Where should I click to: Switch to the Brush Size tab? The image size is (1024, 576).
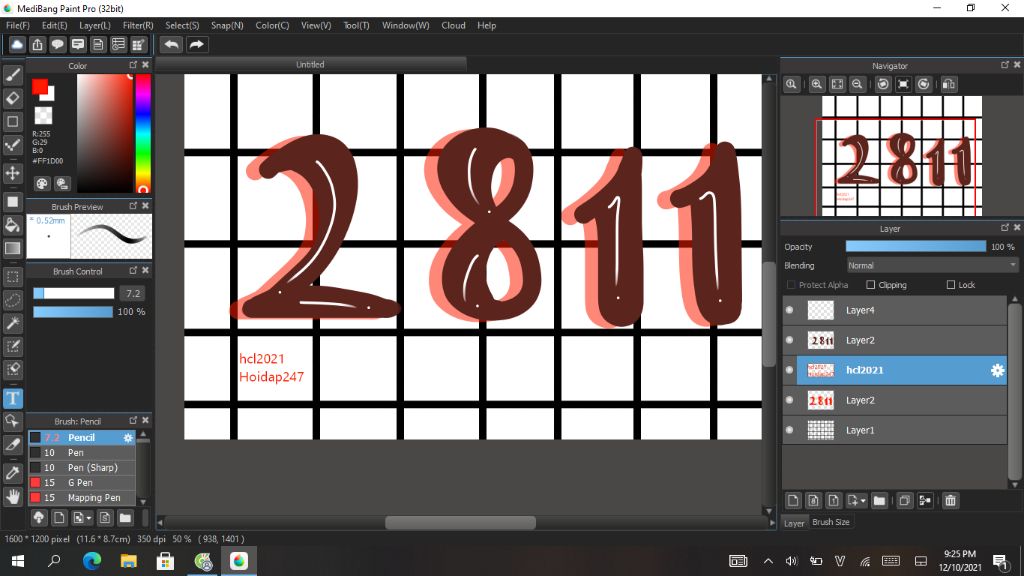[x=831, y=522]
